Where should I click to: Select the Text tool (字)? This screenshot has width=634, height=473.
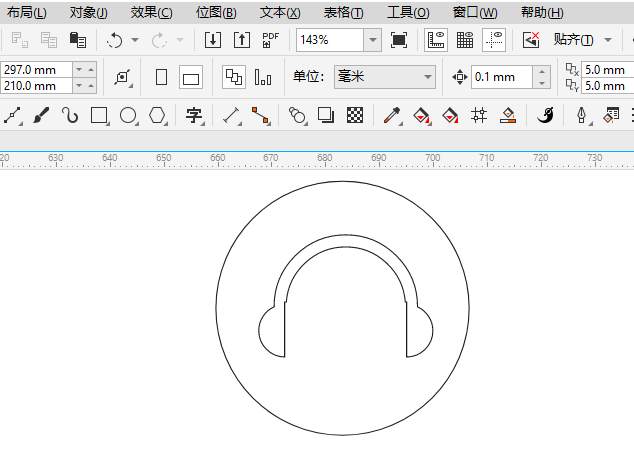point(194,115)
